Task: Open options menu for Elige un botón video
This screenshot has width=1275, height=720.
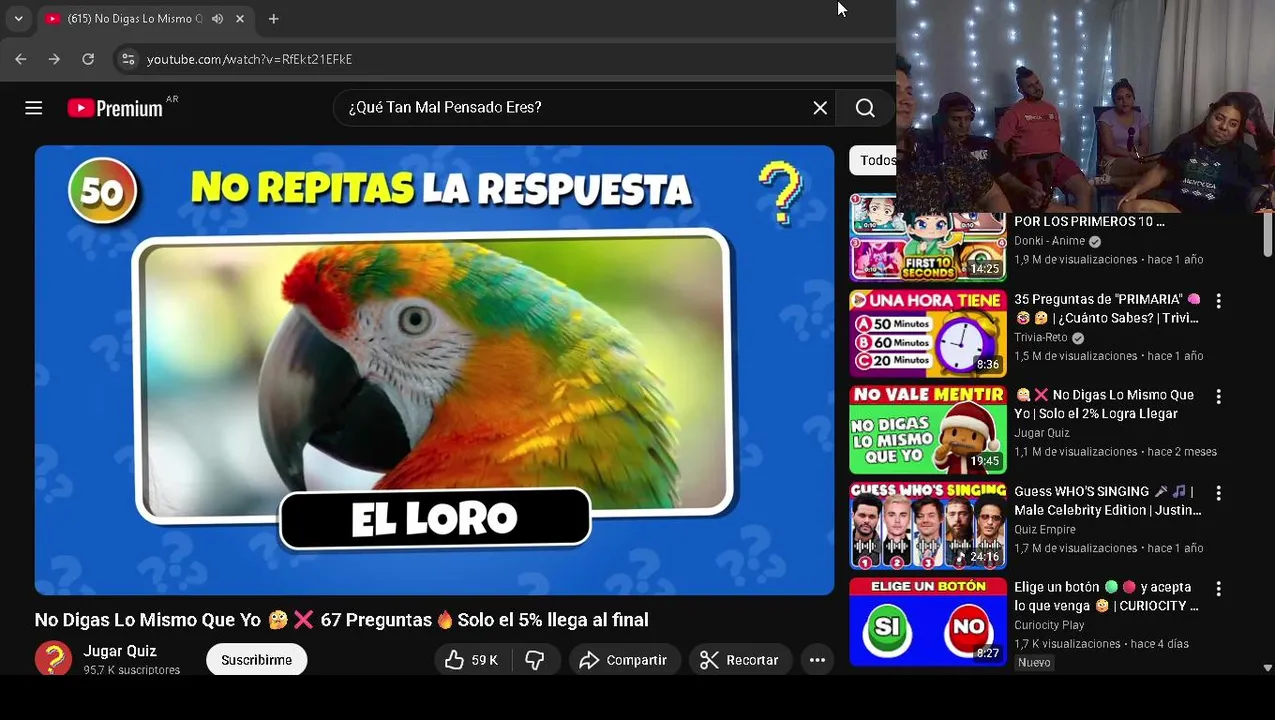Action: point(1218,589)
